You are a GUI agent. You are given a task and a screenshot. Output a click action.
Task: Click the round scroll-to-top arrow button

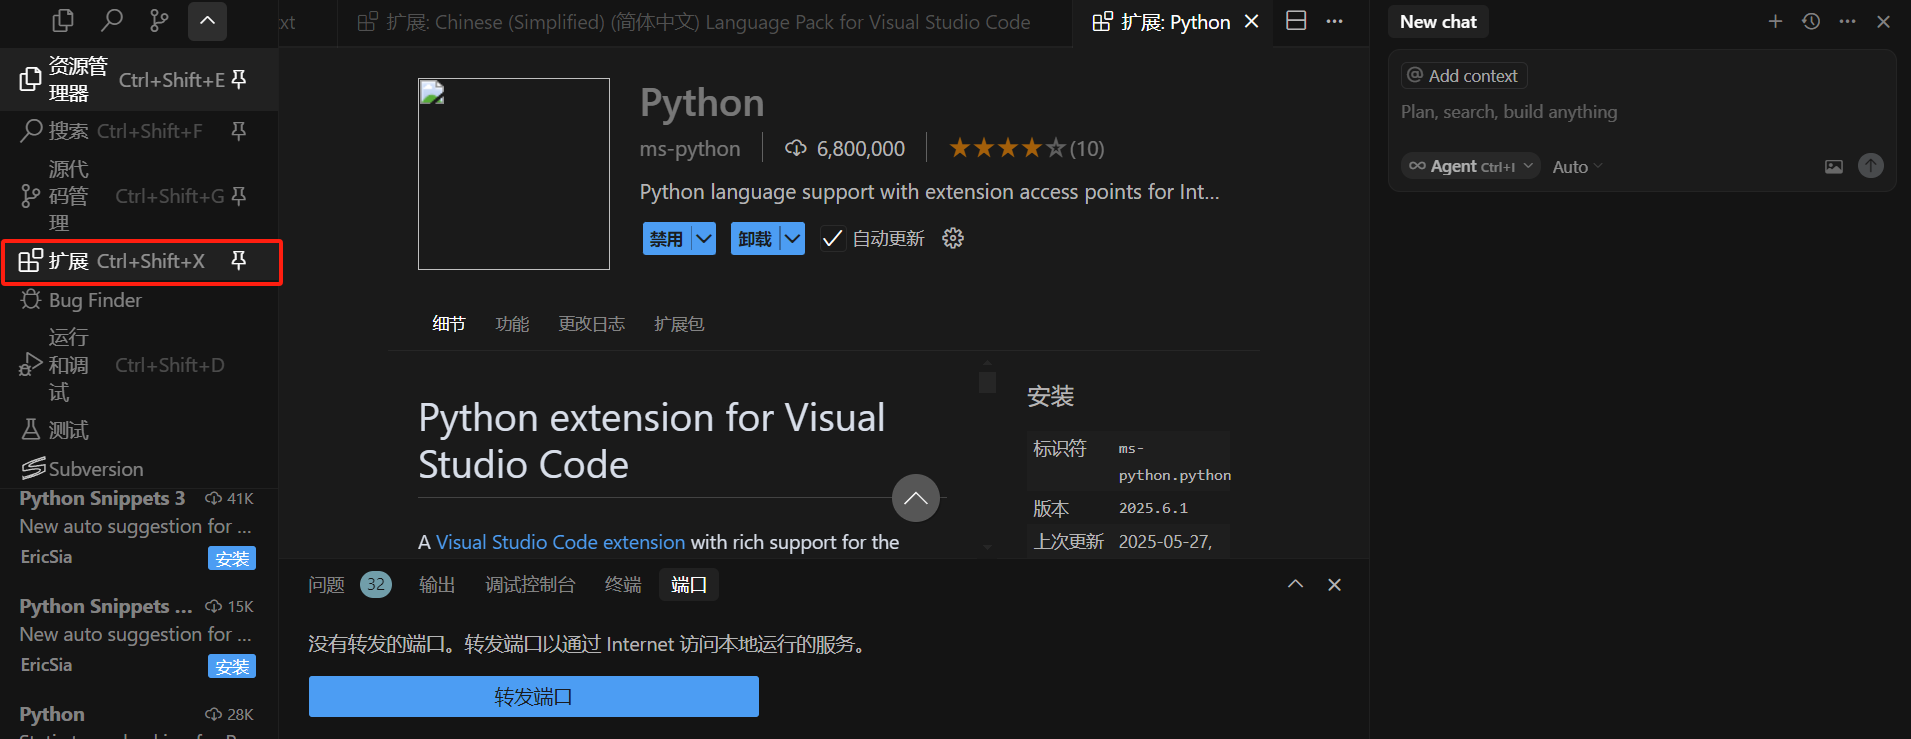[916, 498]
